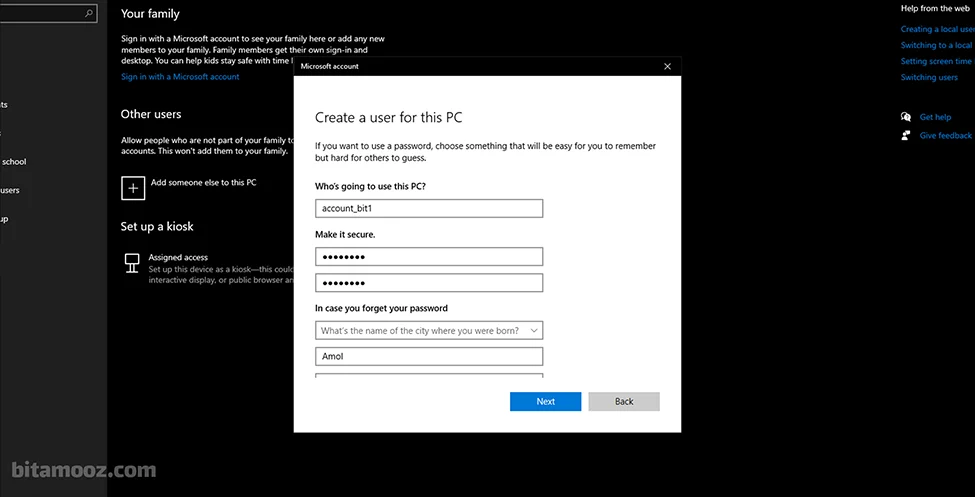Click the Back button
975x497 pixels.
[624, 401]
